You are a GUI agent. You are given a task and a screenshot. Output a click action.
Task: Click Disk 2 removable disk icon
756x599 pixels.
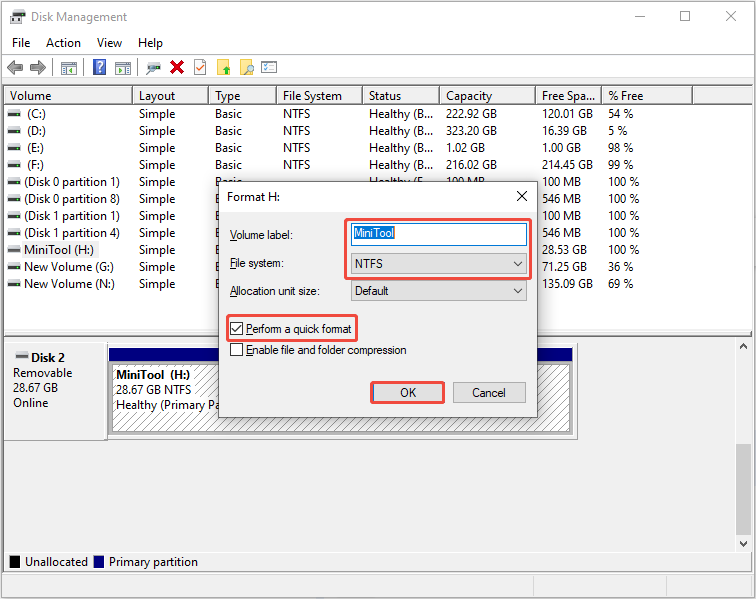(22, 356)
